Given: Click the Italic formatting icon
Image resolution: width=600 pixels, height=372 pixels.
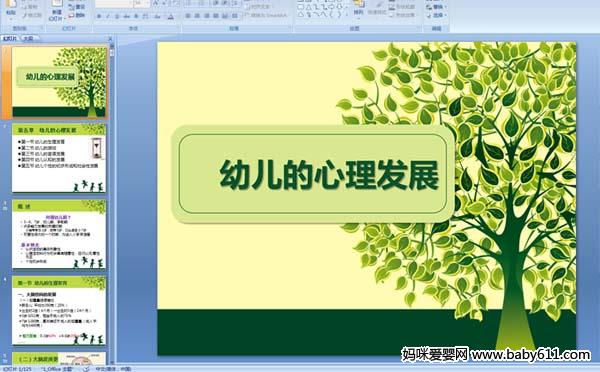Looking at the screenshot, I should click(x=108, y=16).
